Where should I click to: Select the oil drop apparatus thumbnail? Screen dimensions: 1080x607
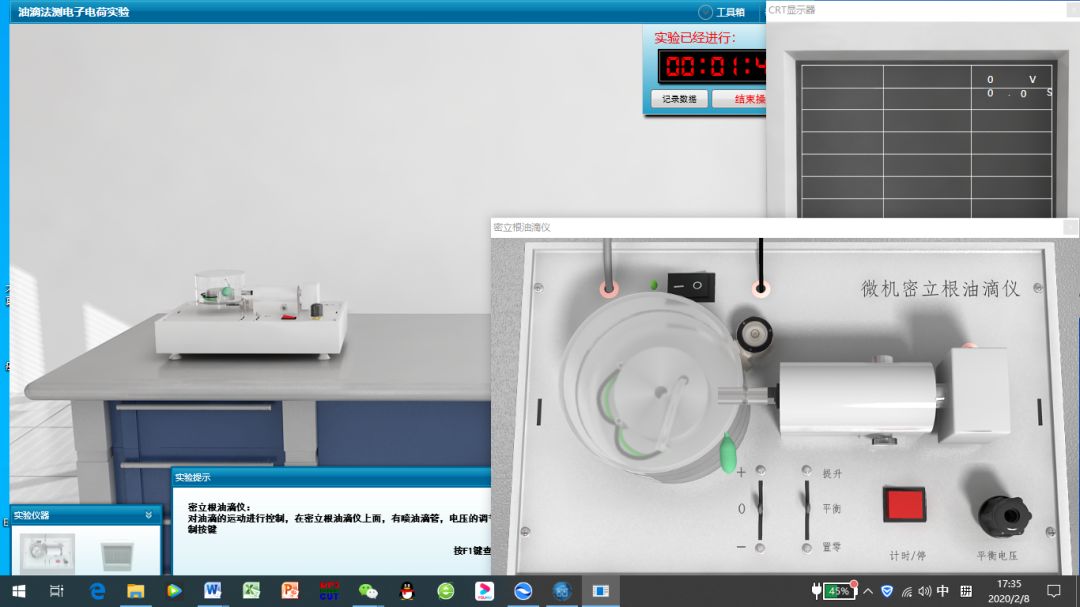click(x=47, y=553)
